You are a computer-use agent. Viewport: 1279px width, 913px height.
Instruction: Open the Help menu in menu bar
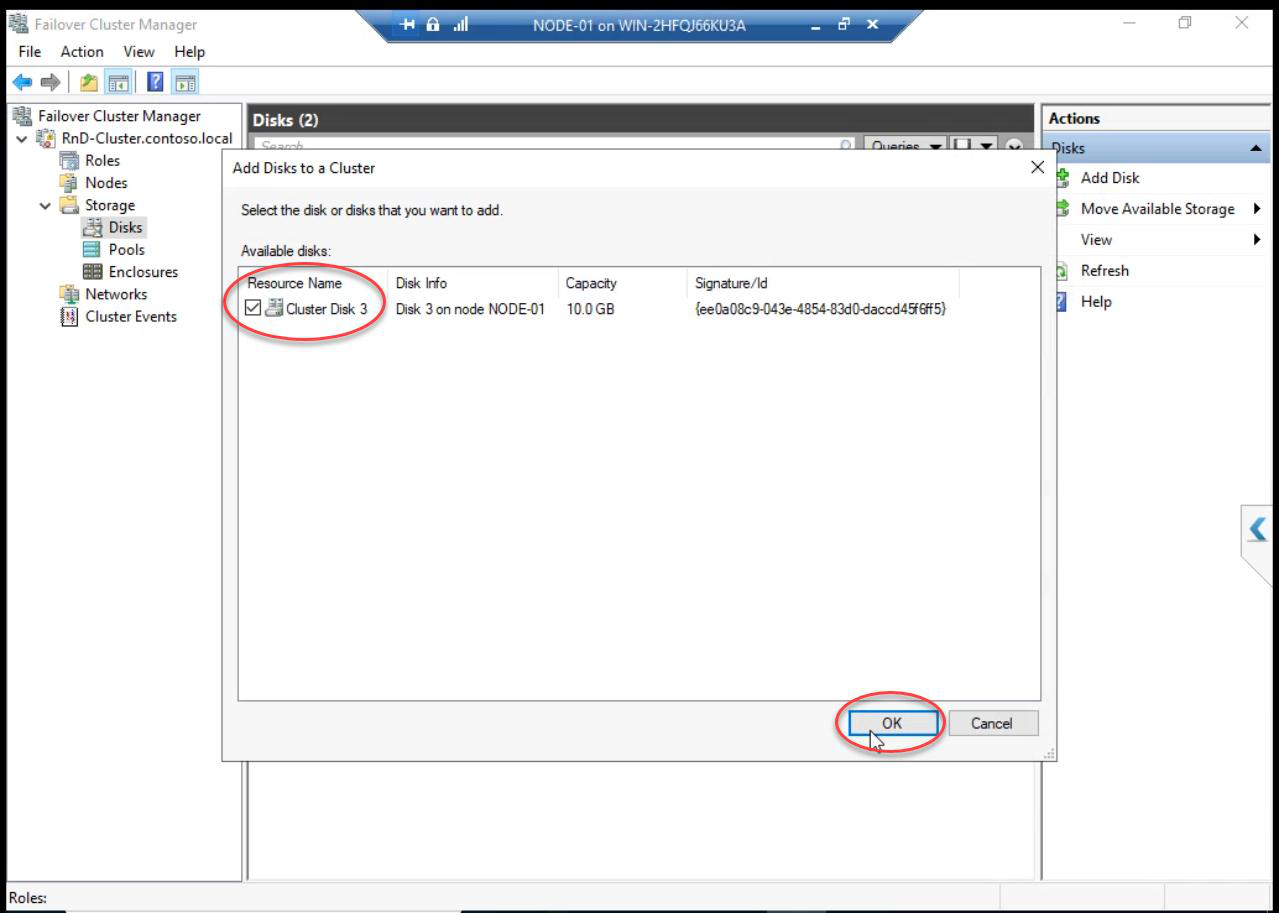click(x=189, y=51)
